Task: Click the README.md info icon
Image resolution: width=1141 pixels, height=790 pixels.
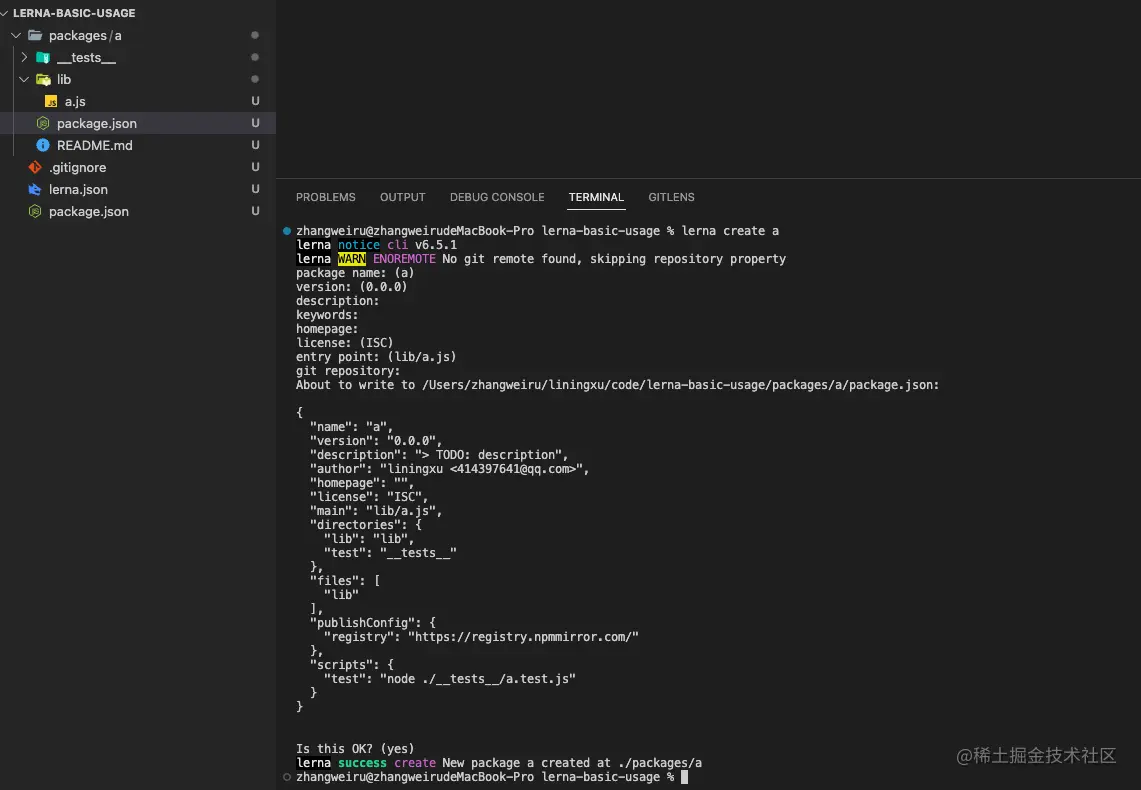Action: (x=43, y=145)
